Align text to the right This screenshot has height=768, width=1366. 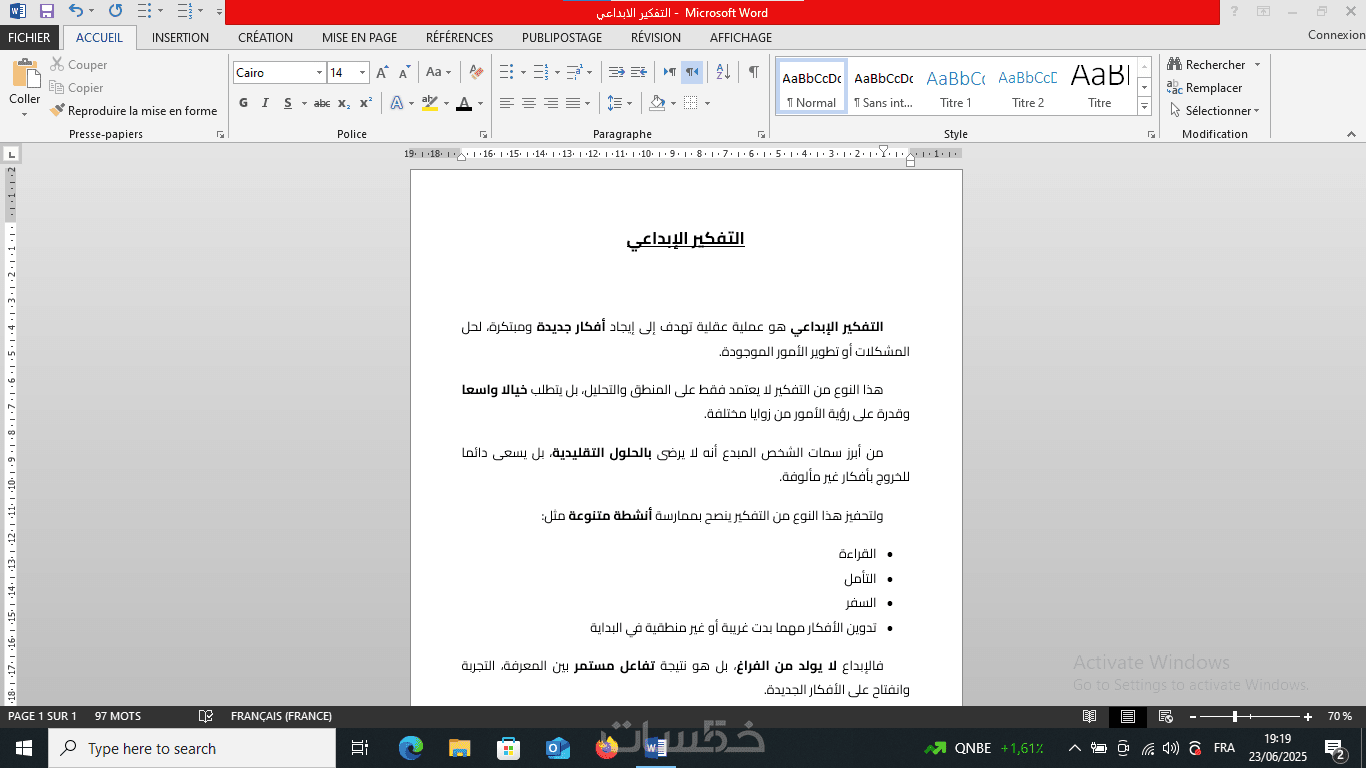(x=551, y=103)
